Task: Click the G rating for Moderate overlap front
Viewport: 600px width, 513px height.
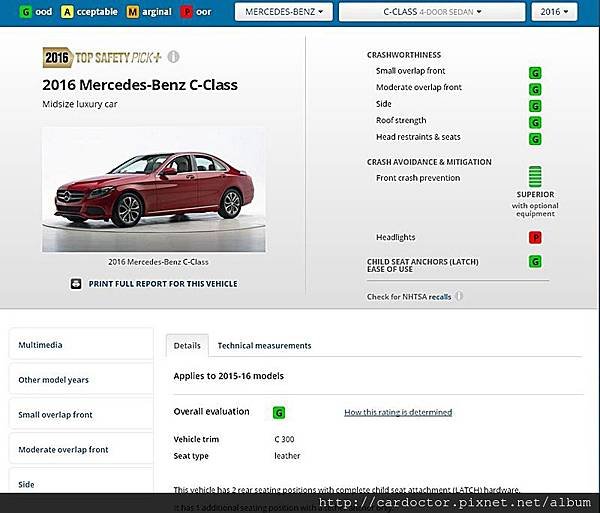Action: coord(535,90)
